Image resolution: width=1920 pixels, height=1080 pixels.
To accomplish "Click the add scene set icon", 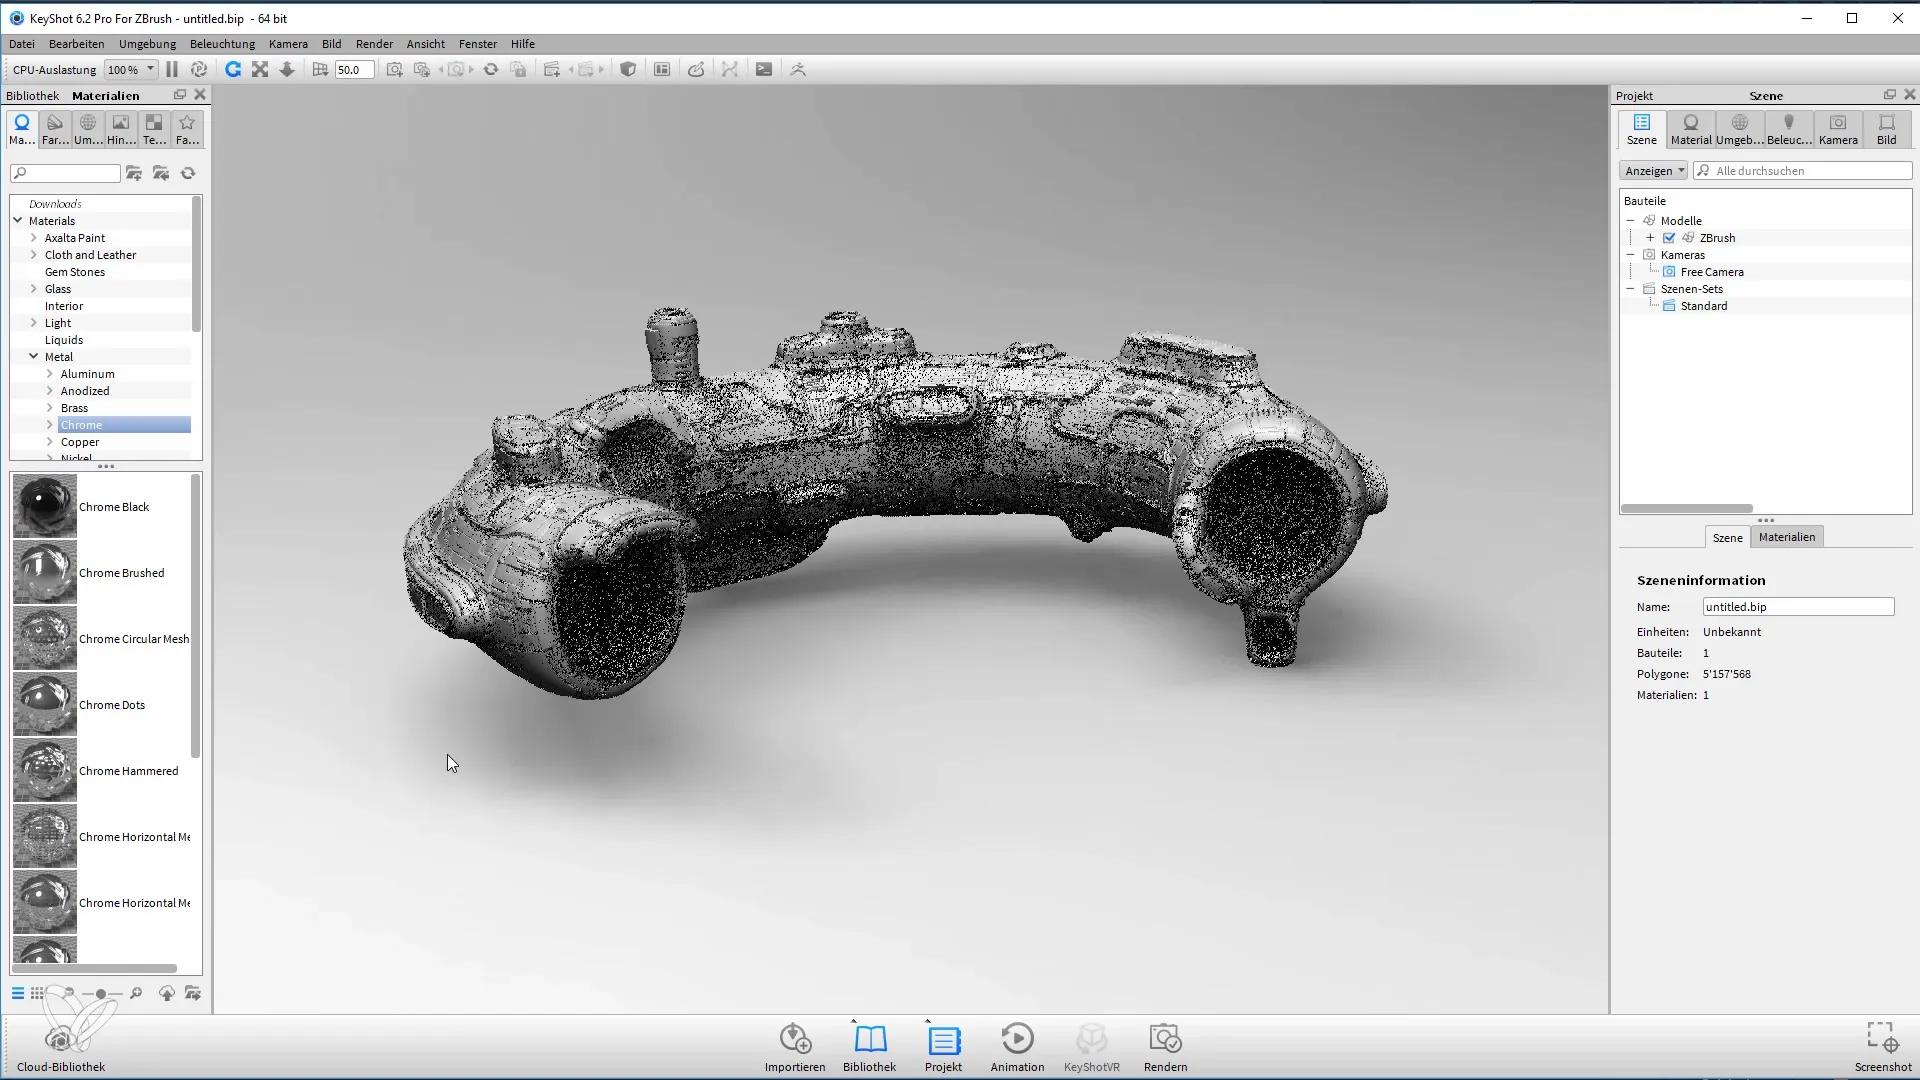I will 551,70.
